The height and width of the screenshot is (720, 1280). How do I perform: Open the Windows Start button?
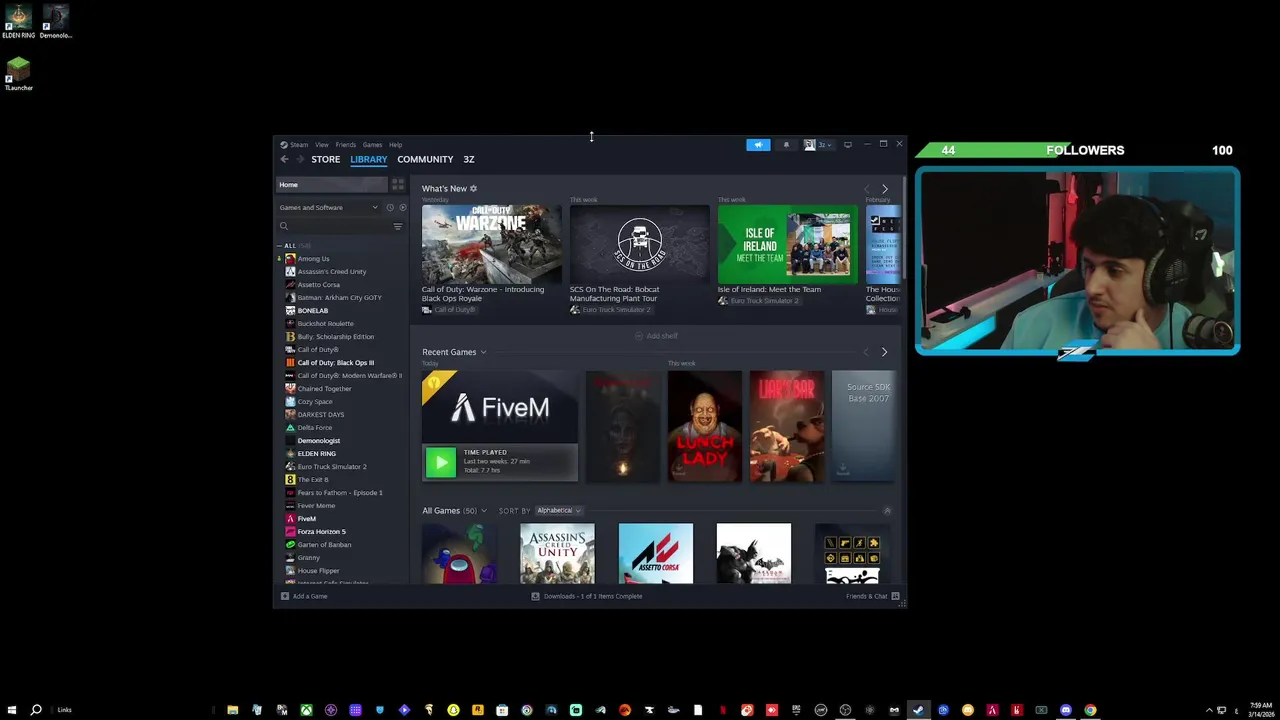12,710
